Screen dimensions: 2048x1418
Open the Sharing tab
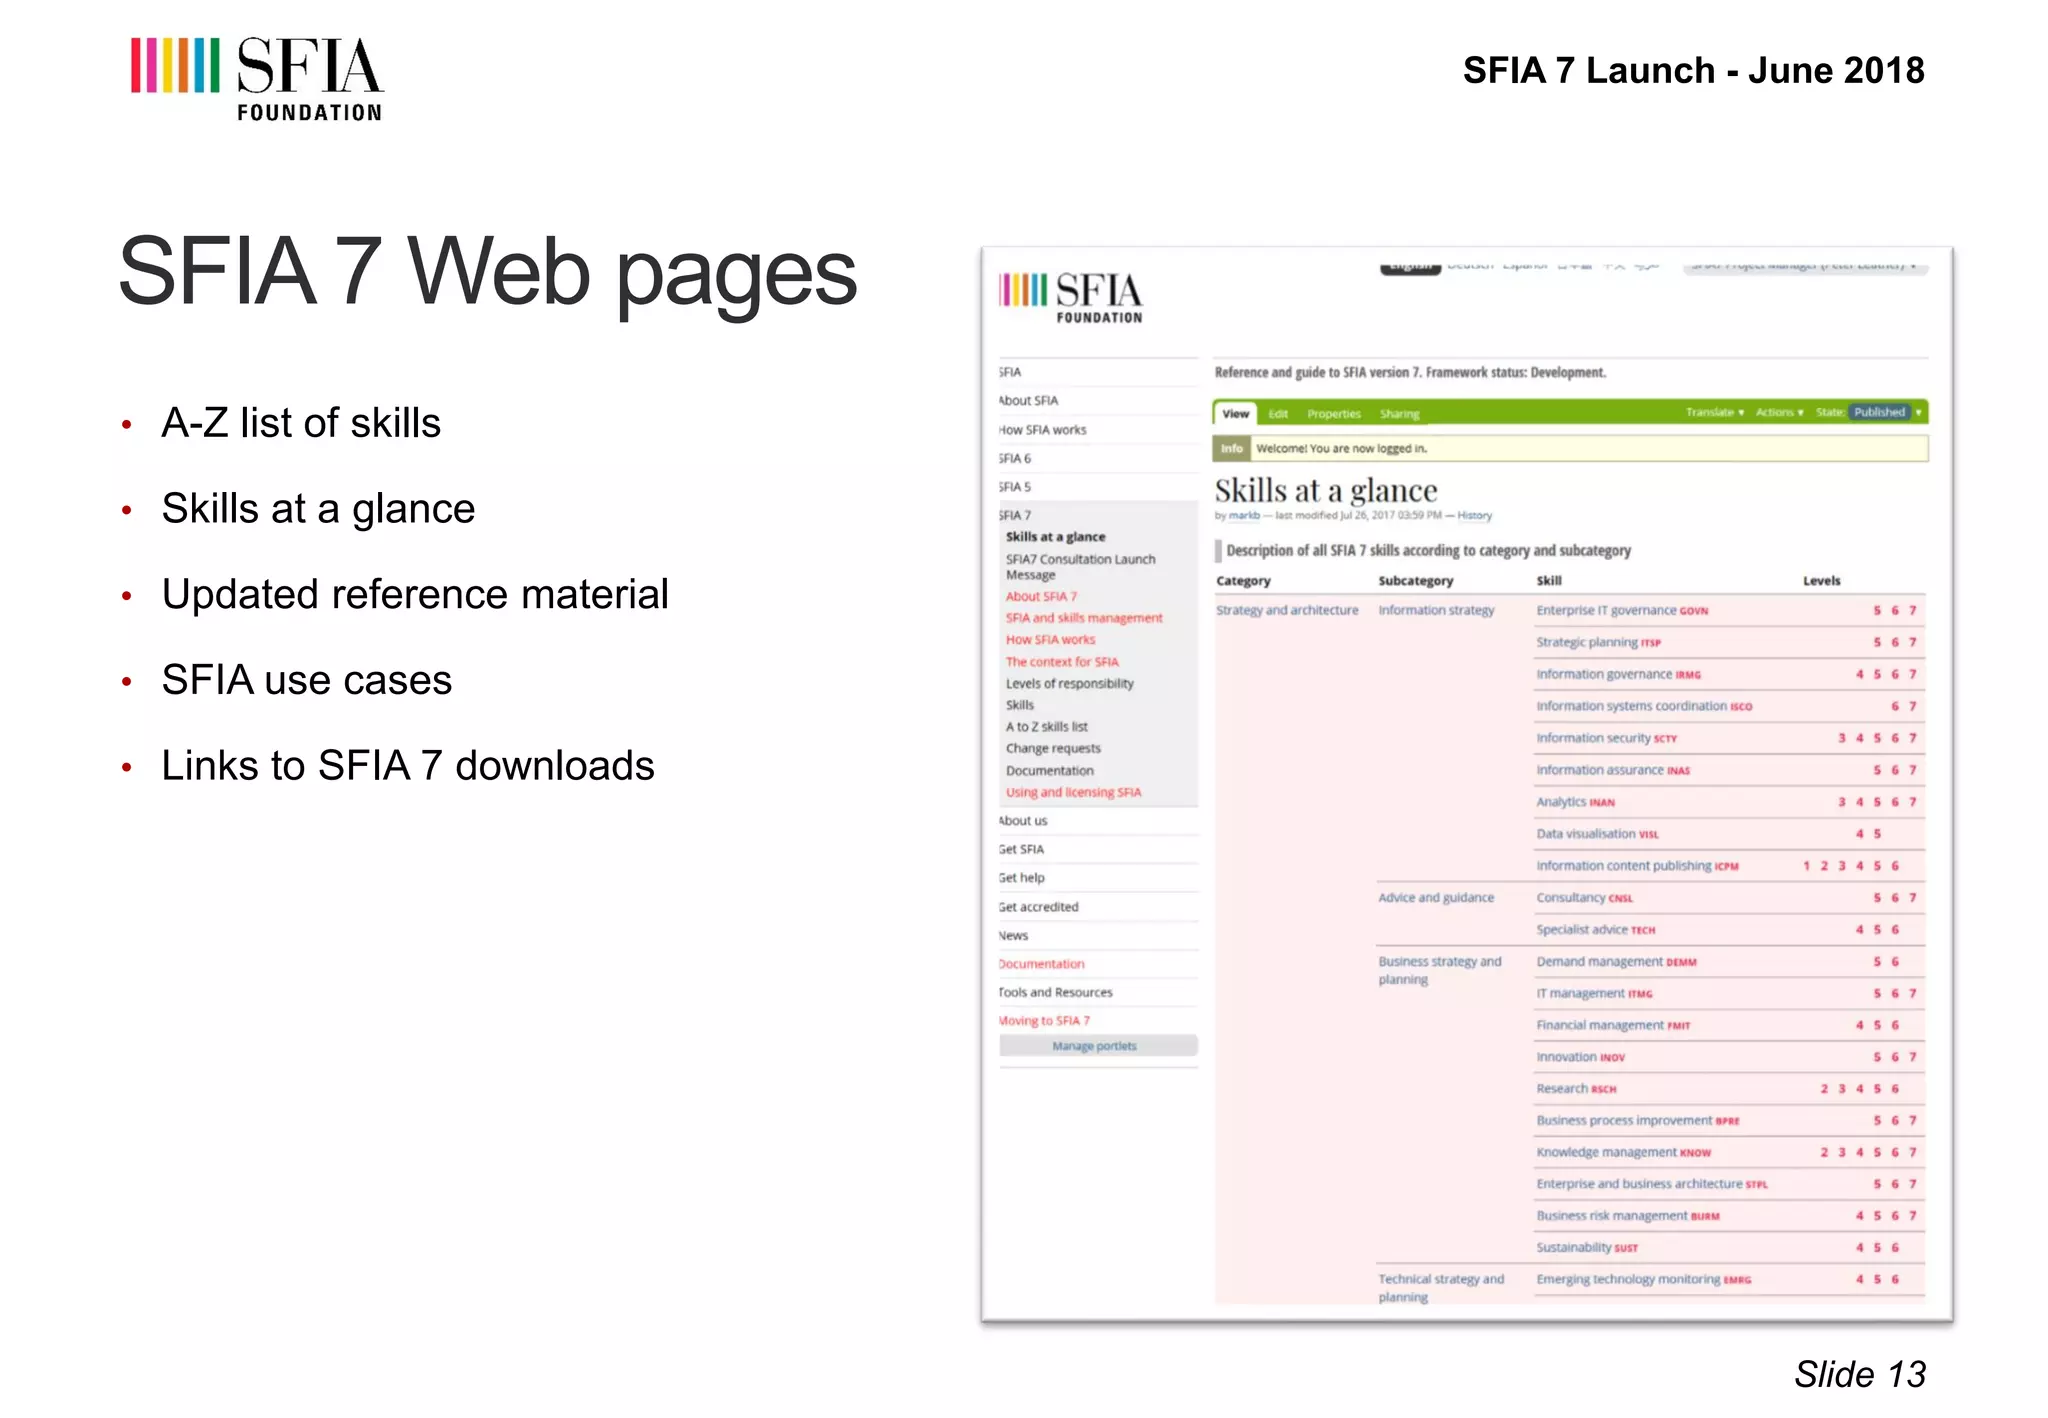(1399, 414)
